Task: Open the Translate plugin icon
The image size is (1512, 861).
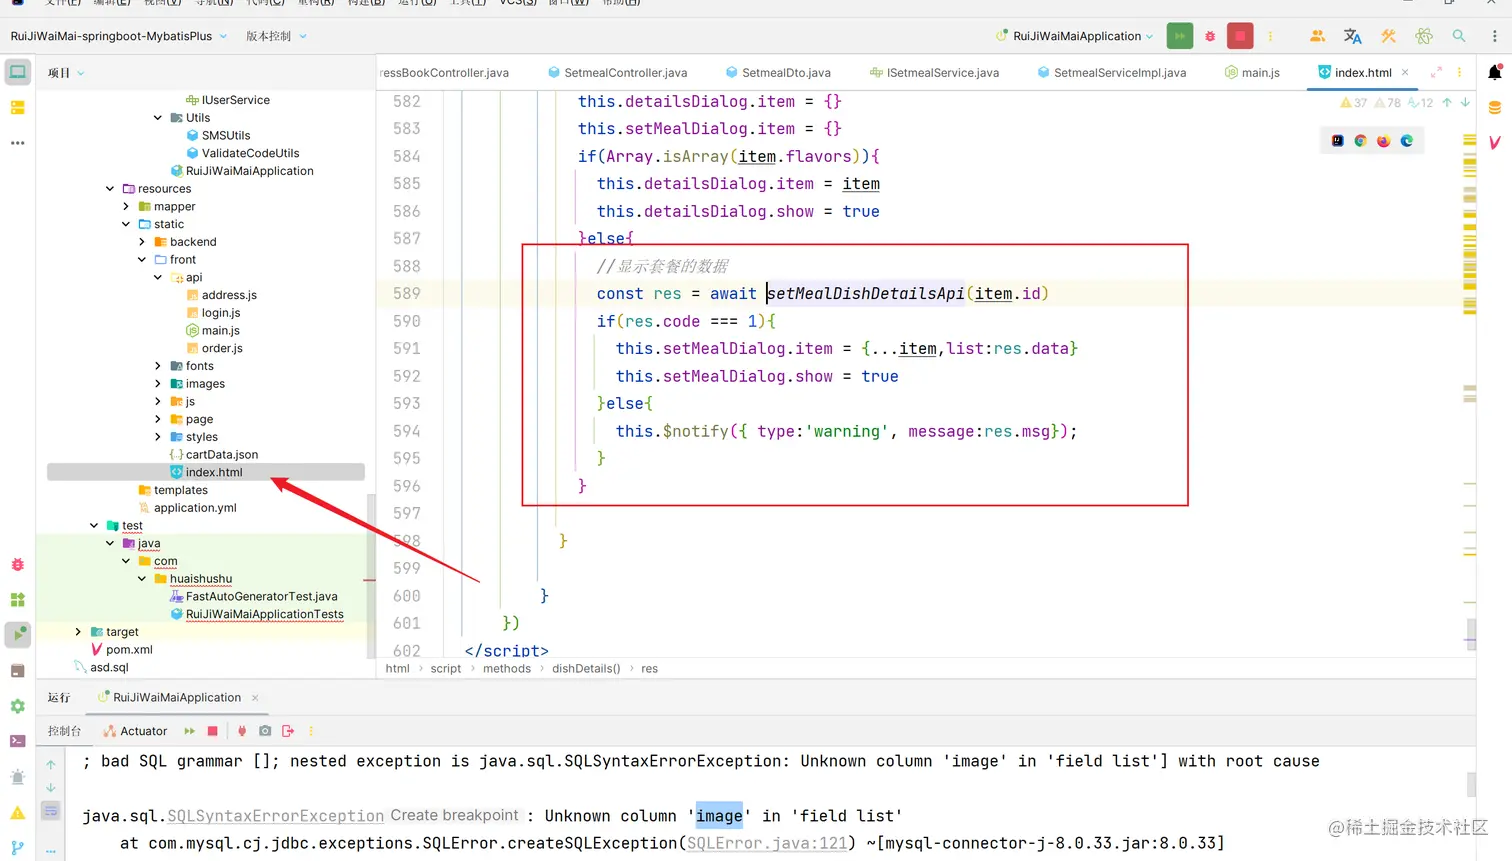Action: click(1353, 36)
